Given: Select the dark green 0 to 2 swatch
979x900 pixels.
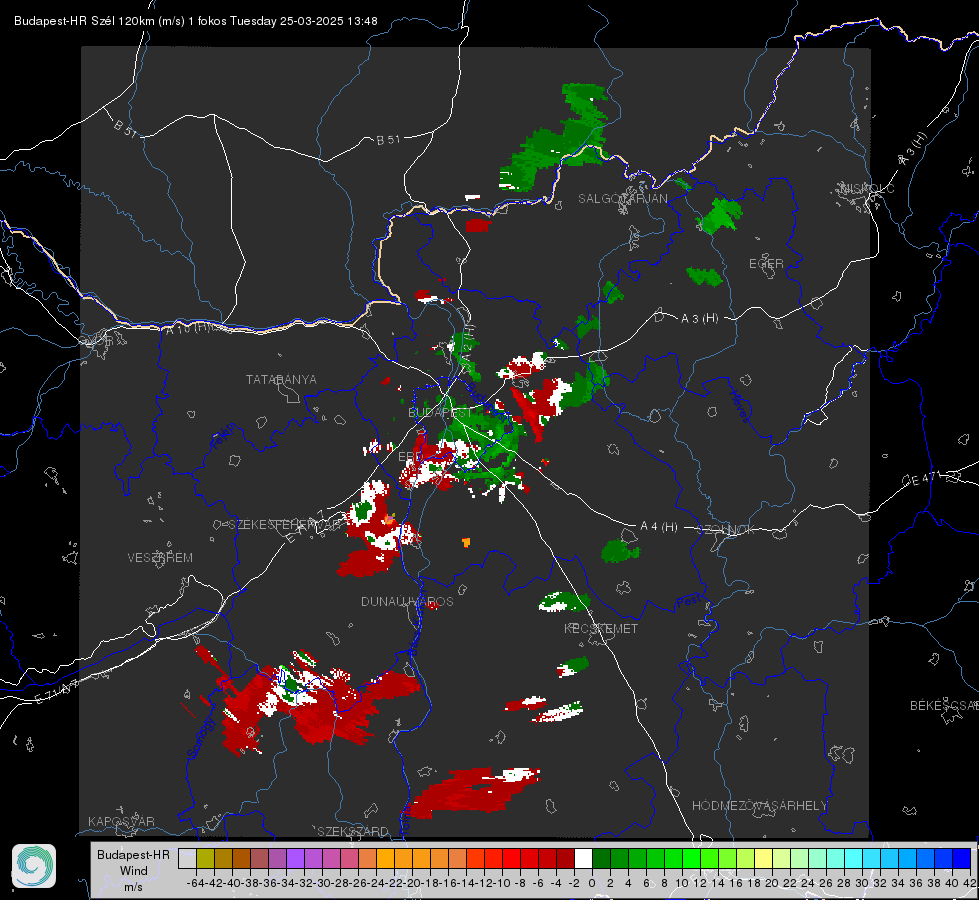Looking at the screenshot, I should point(601,858).
